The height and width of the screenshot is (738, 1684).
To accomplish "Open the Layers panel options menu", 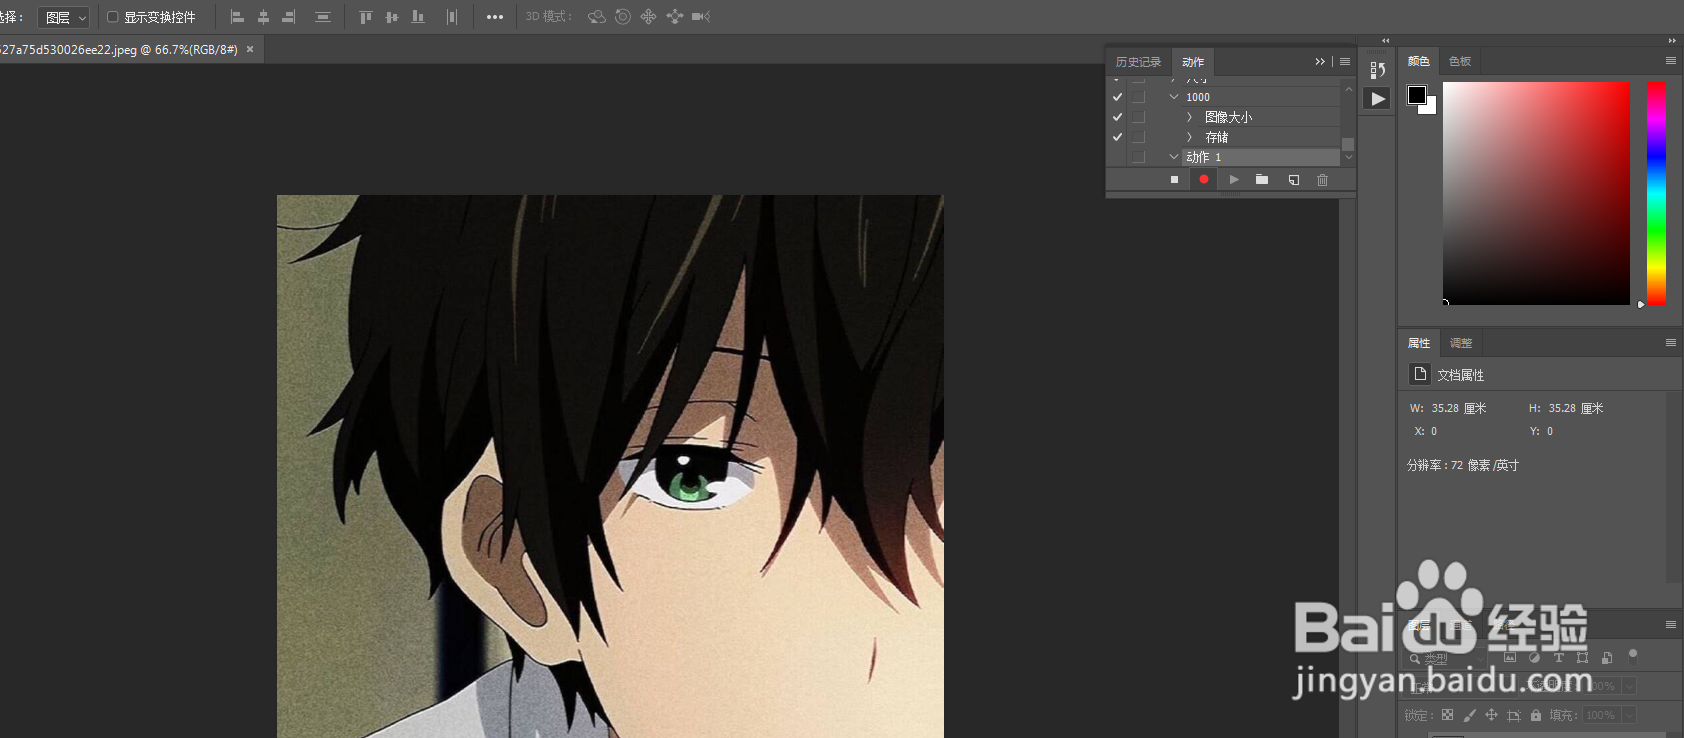I will [1671, 625].
